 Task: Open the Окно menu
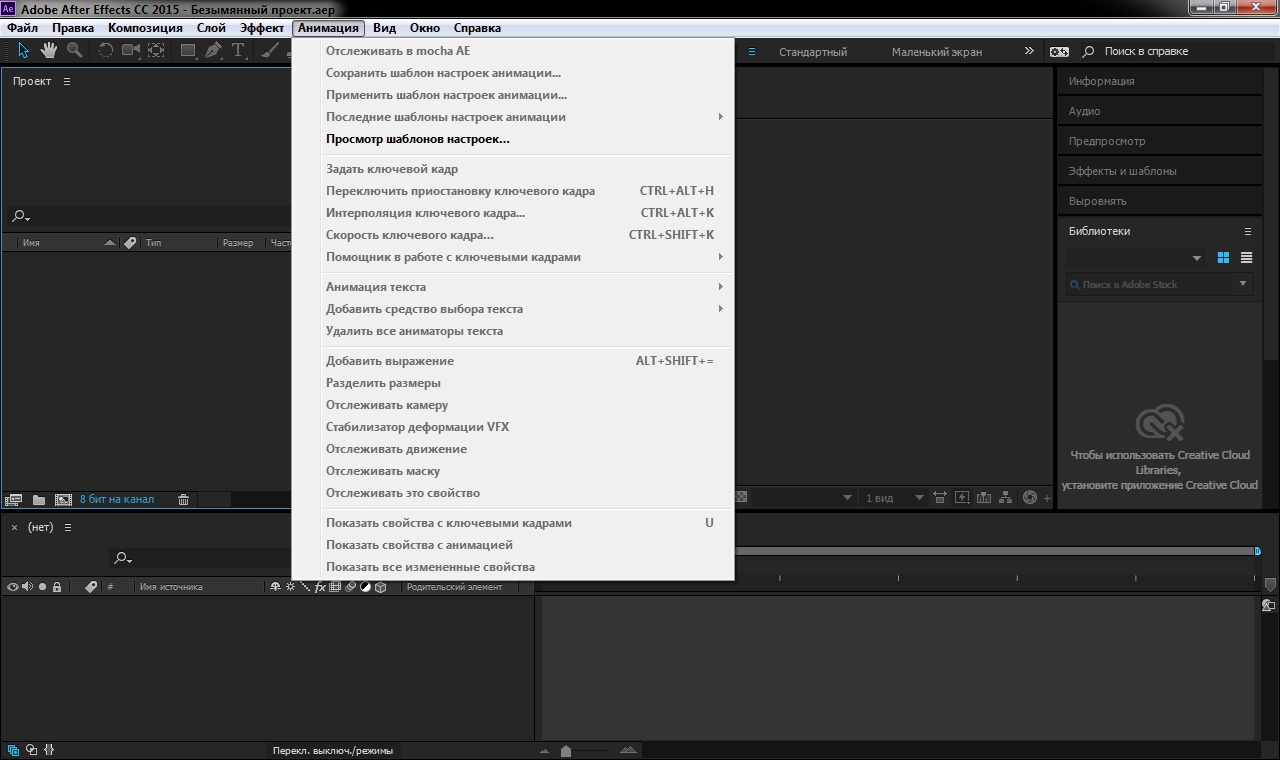425,28
